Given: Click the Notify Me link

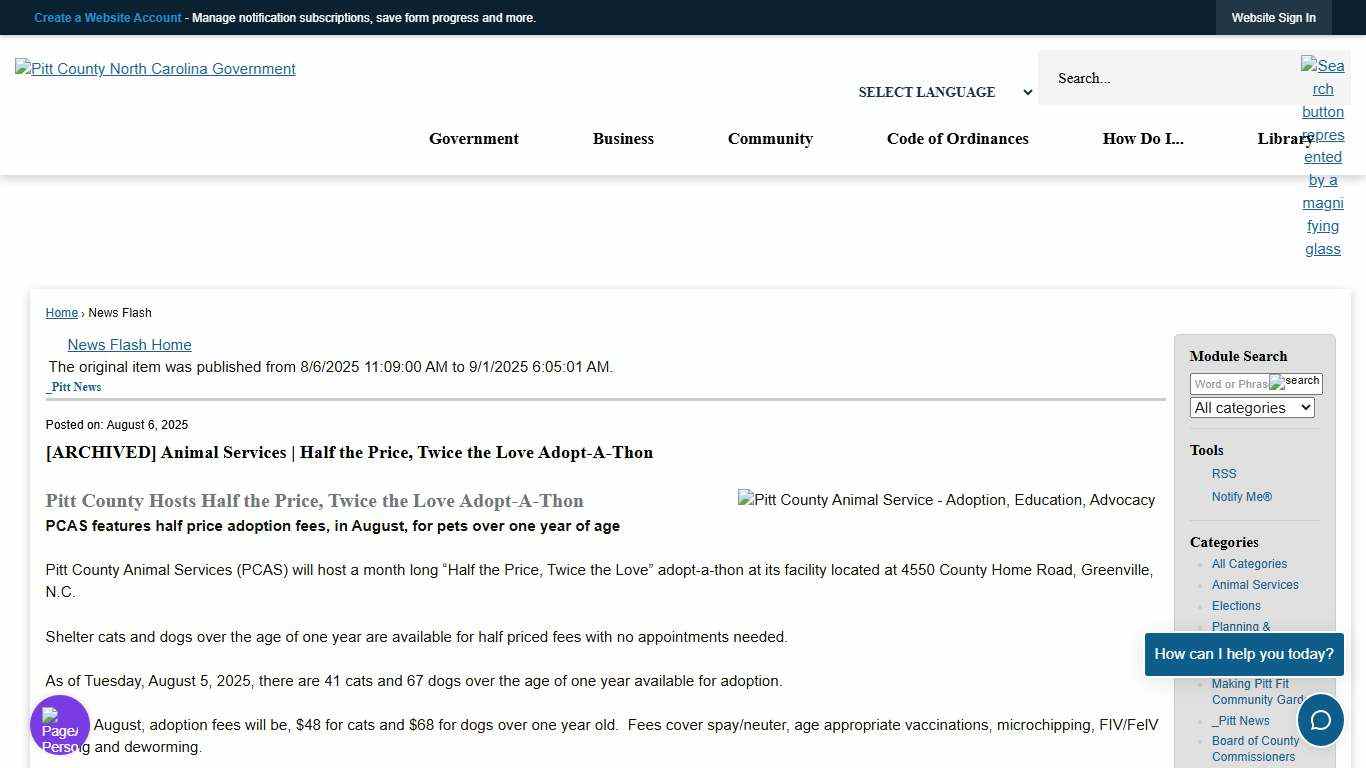Looking at the screenshot, I should coord(1241,497).
